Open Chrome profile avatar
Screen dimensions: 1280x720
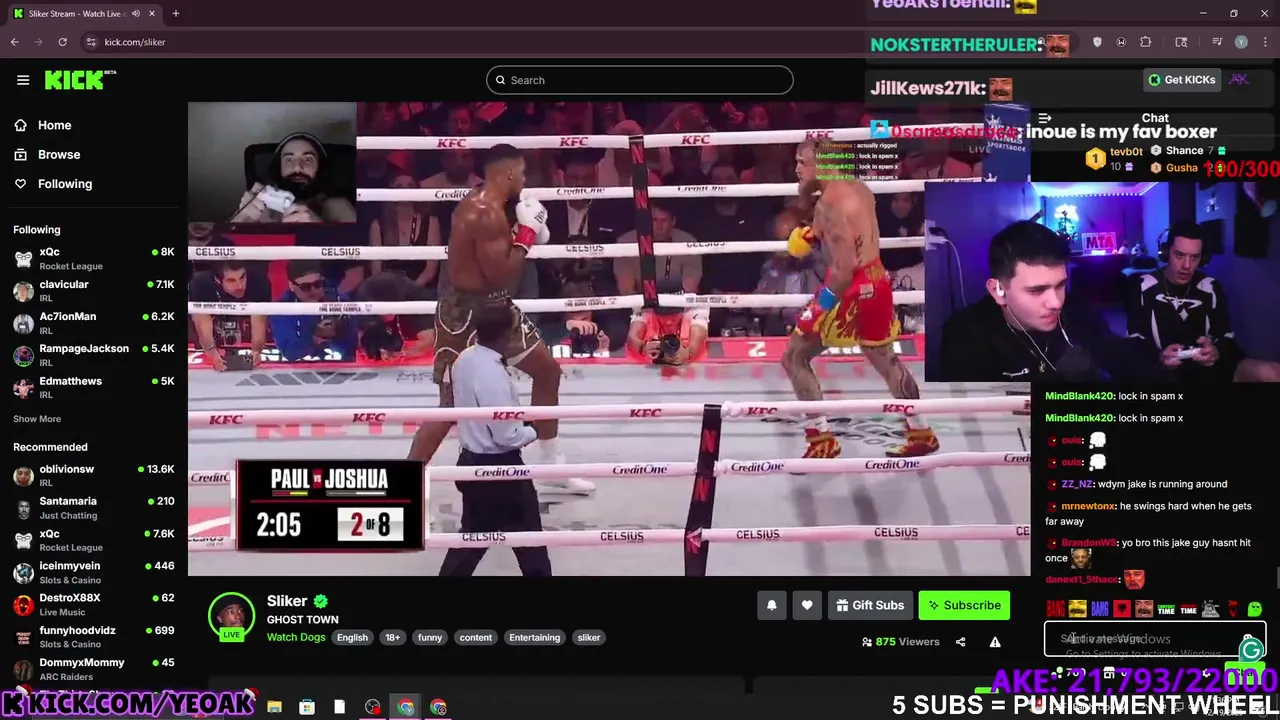(x=1241, y=42)
